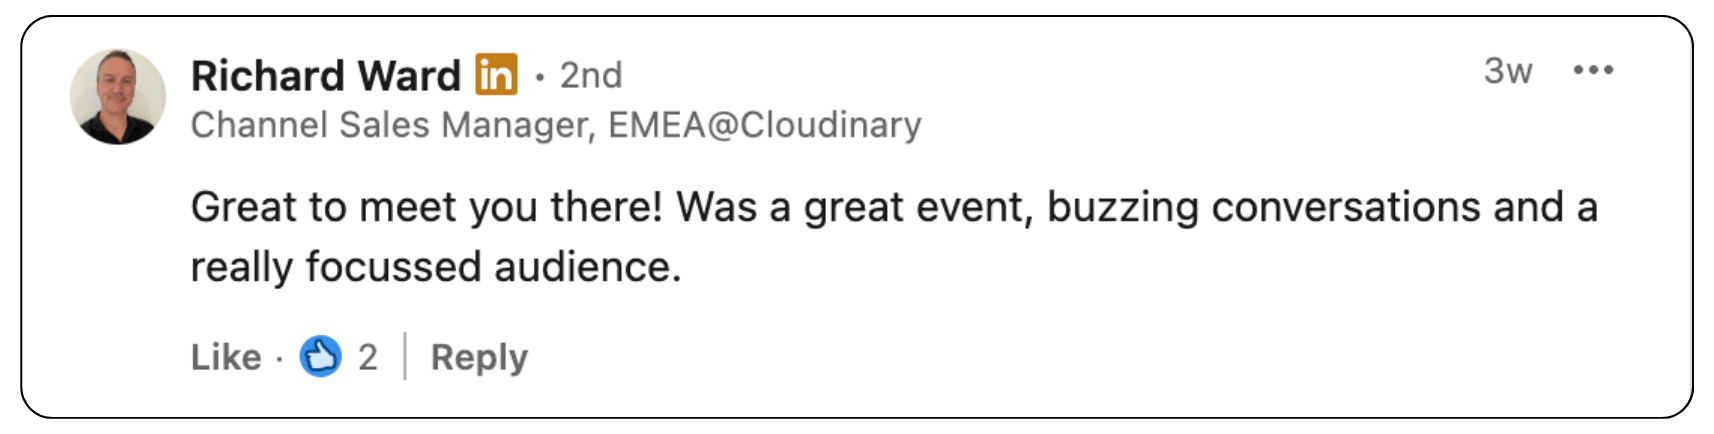Click the dot separator beside Like
Image resolution: width=1714 pixels, height=434 pixels.
click(x=280, y=358)
